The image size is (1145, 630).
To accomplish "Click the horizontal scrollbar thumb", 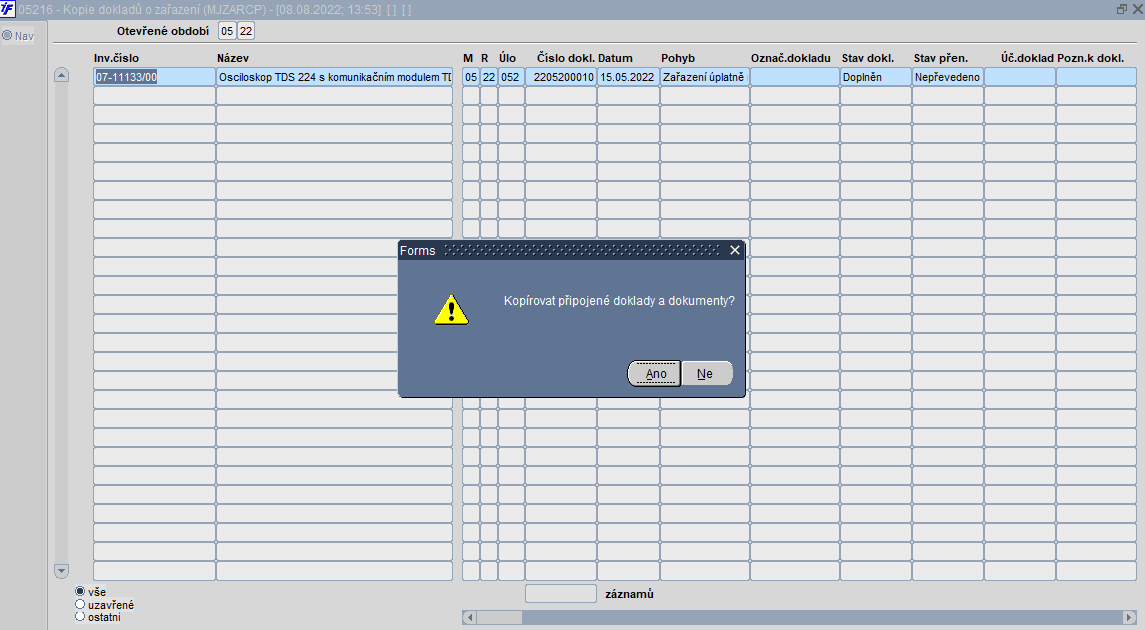I will point(499,618).
